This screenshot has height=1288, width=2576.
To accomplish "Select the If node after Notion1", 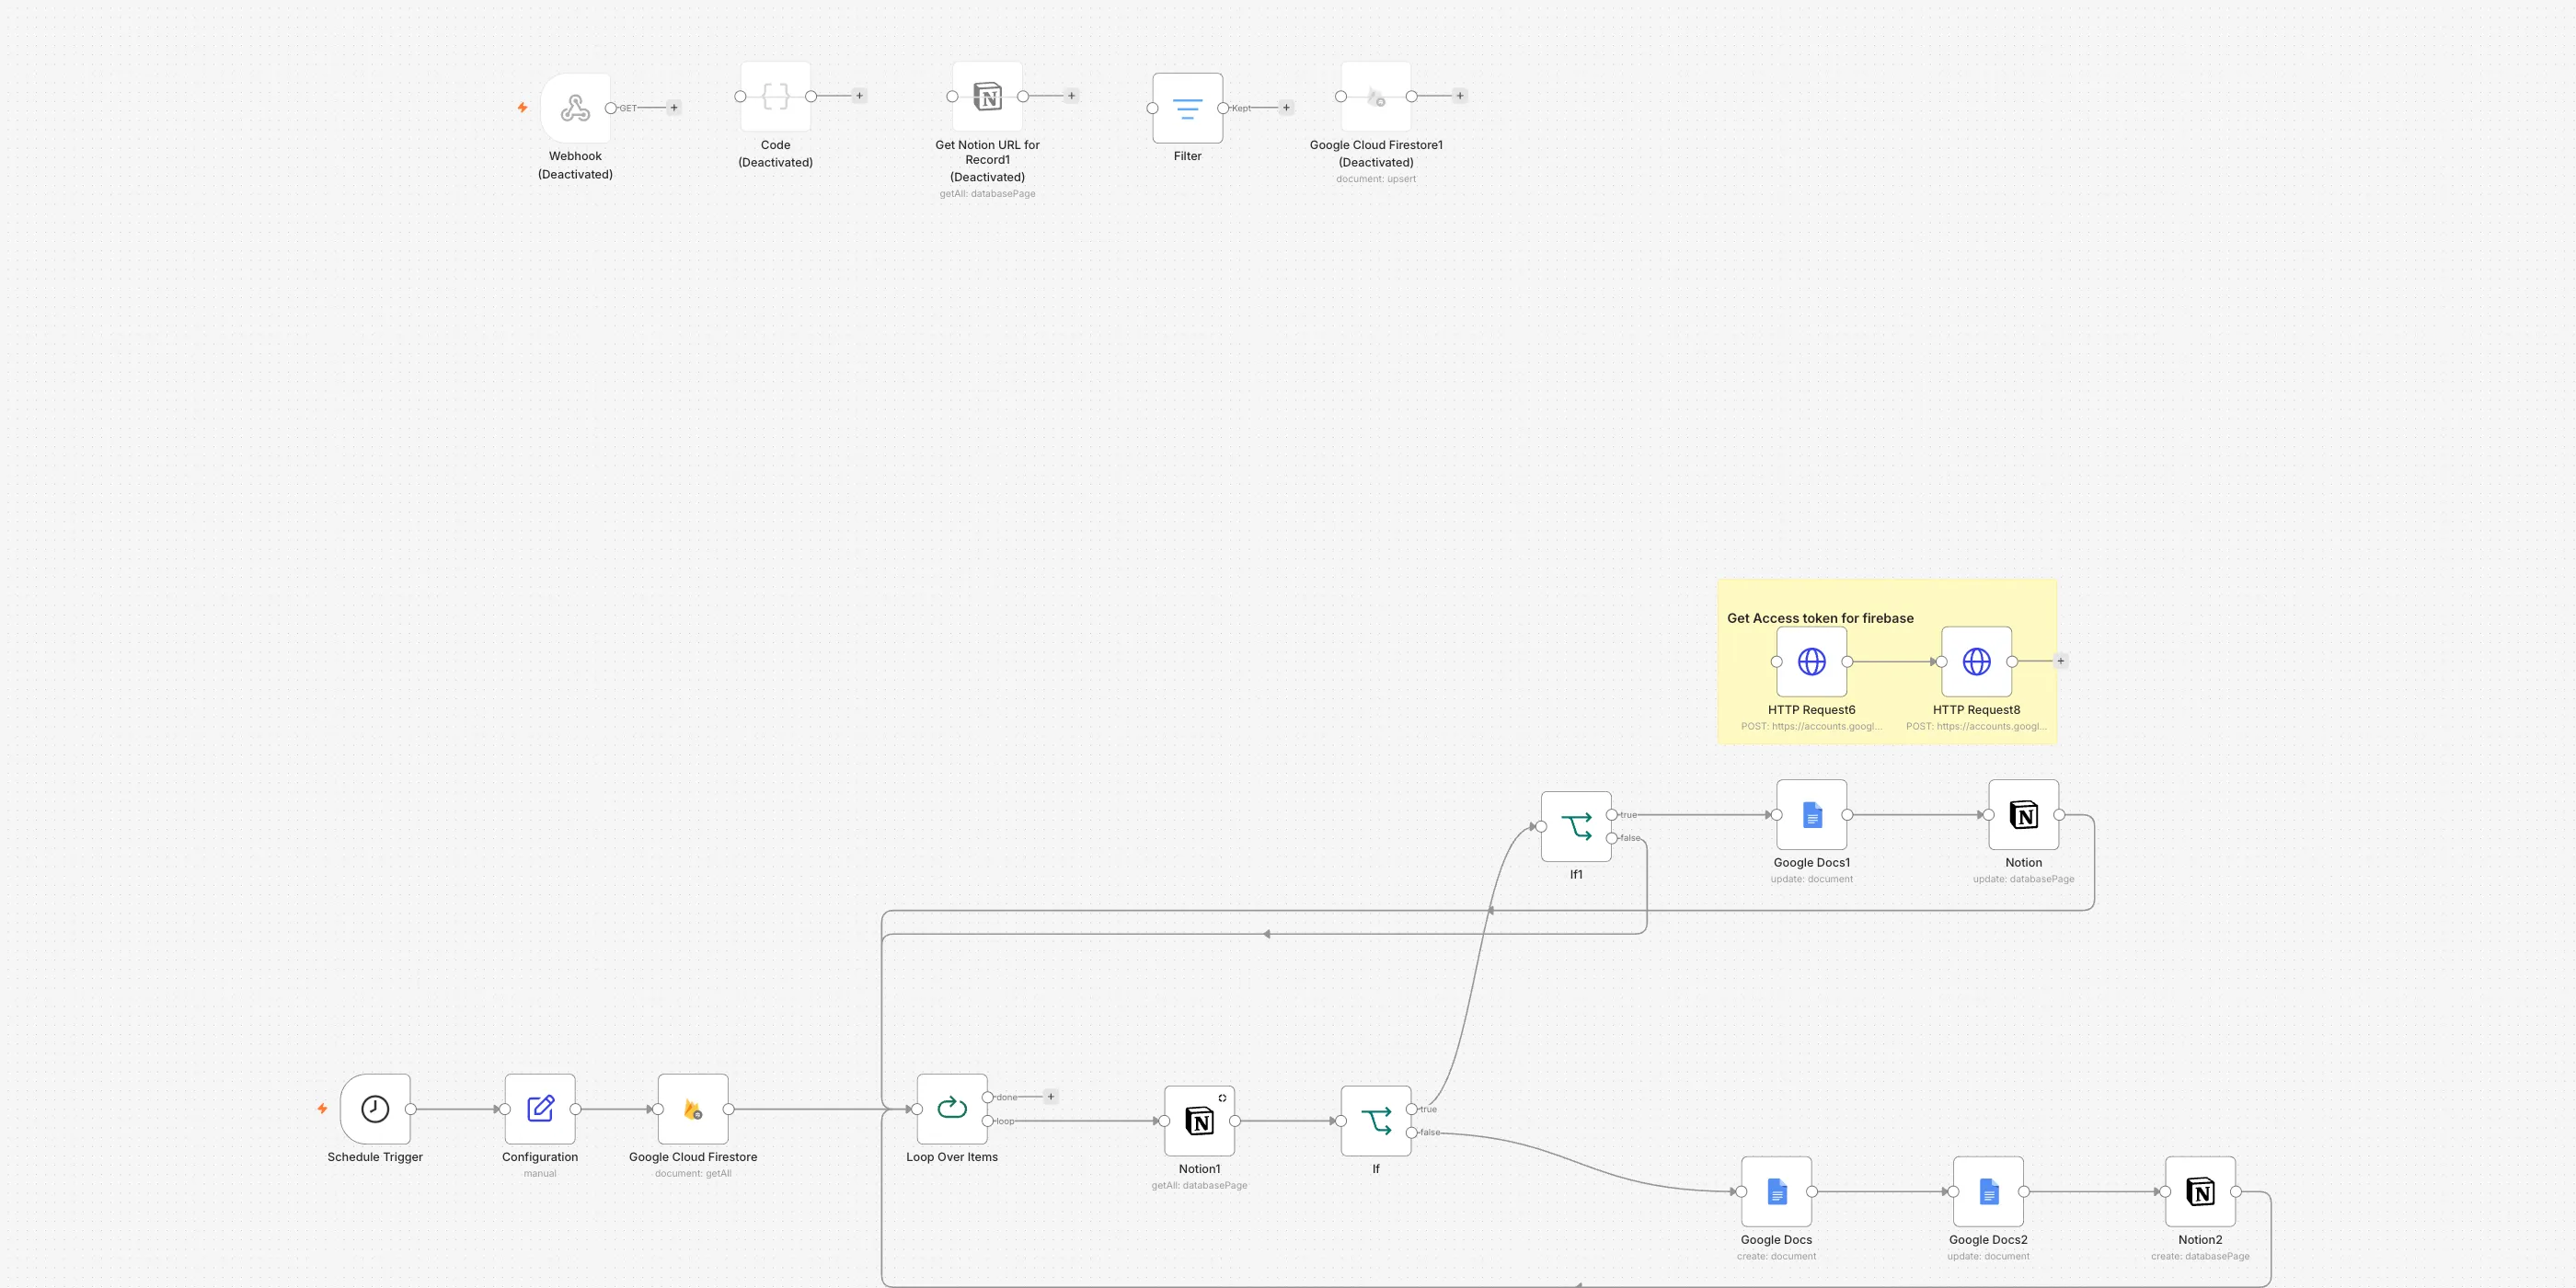I will click(x=1376, y=1121).
